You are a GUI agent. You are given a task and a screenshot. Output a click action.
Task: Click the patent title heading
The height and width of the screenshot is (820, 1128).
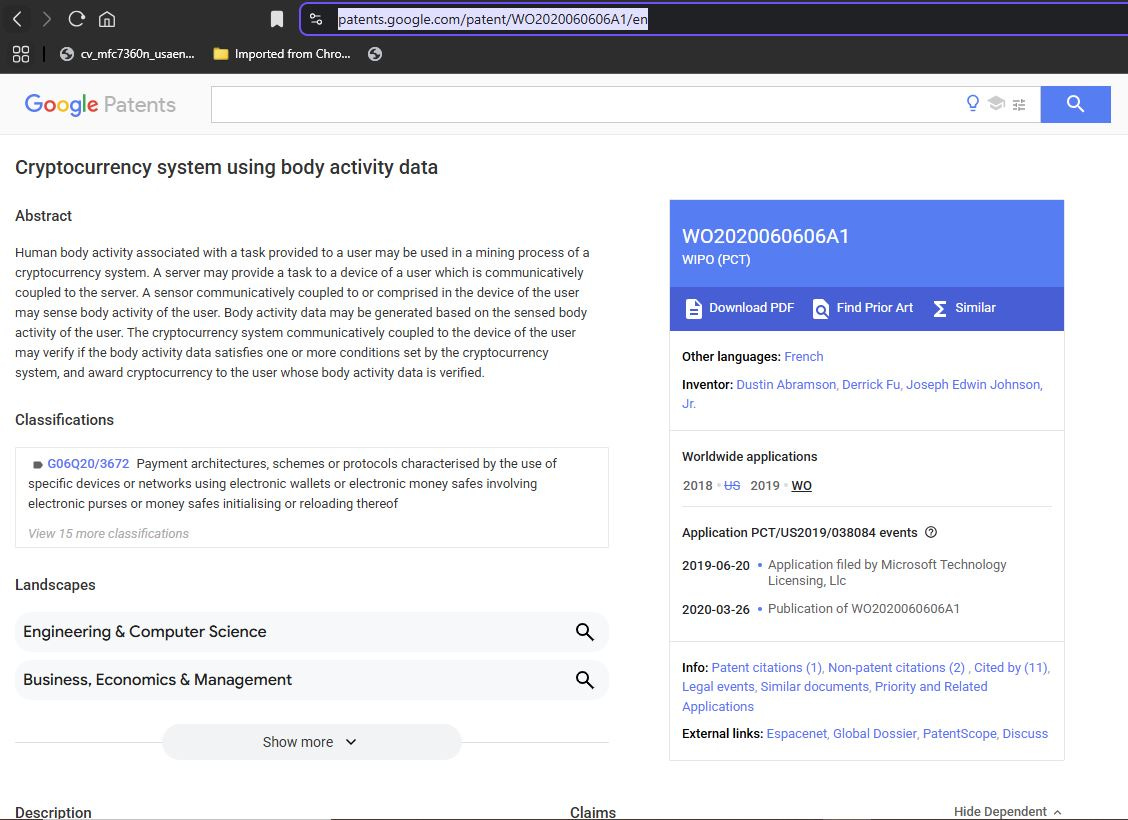(x=227, y=168)
